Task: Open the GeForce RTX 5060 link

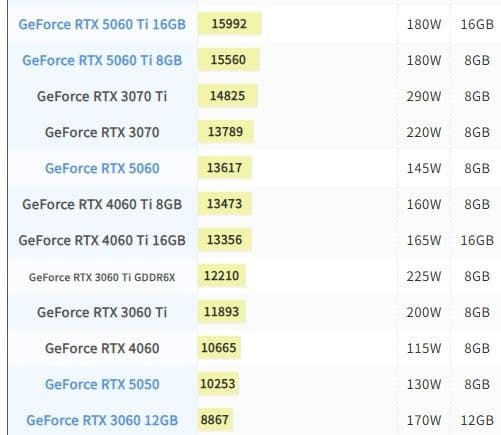Action: pyautogui.click(x=102, y=168)
